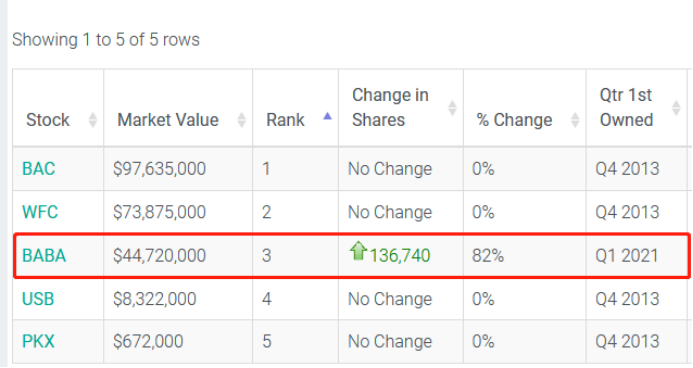Click the Showing 1 to 5 rows text

[106, 40]
